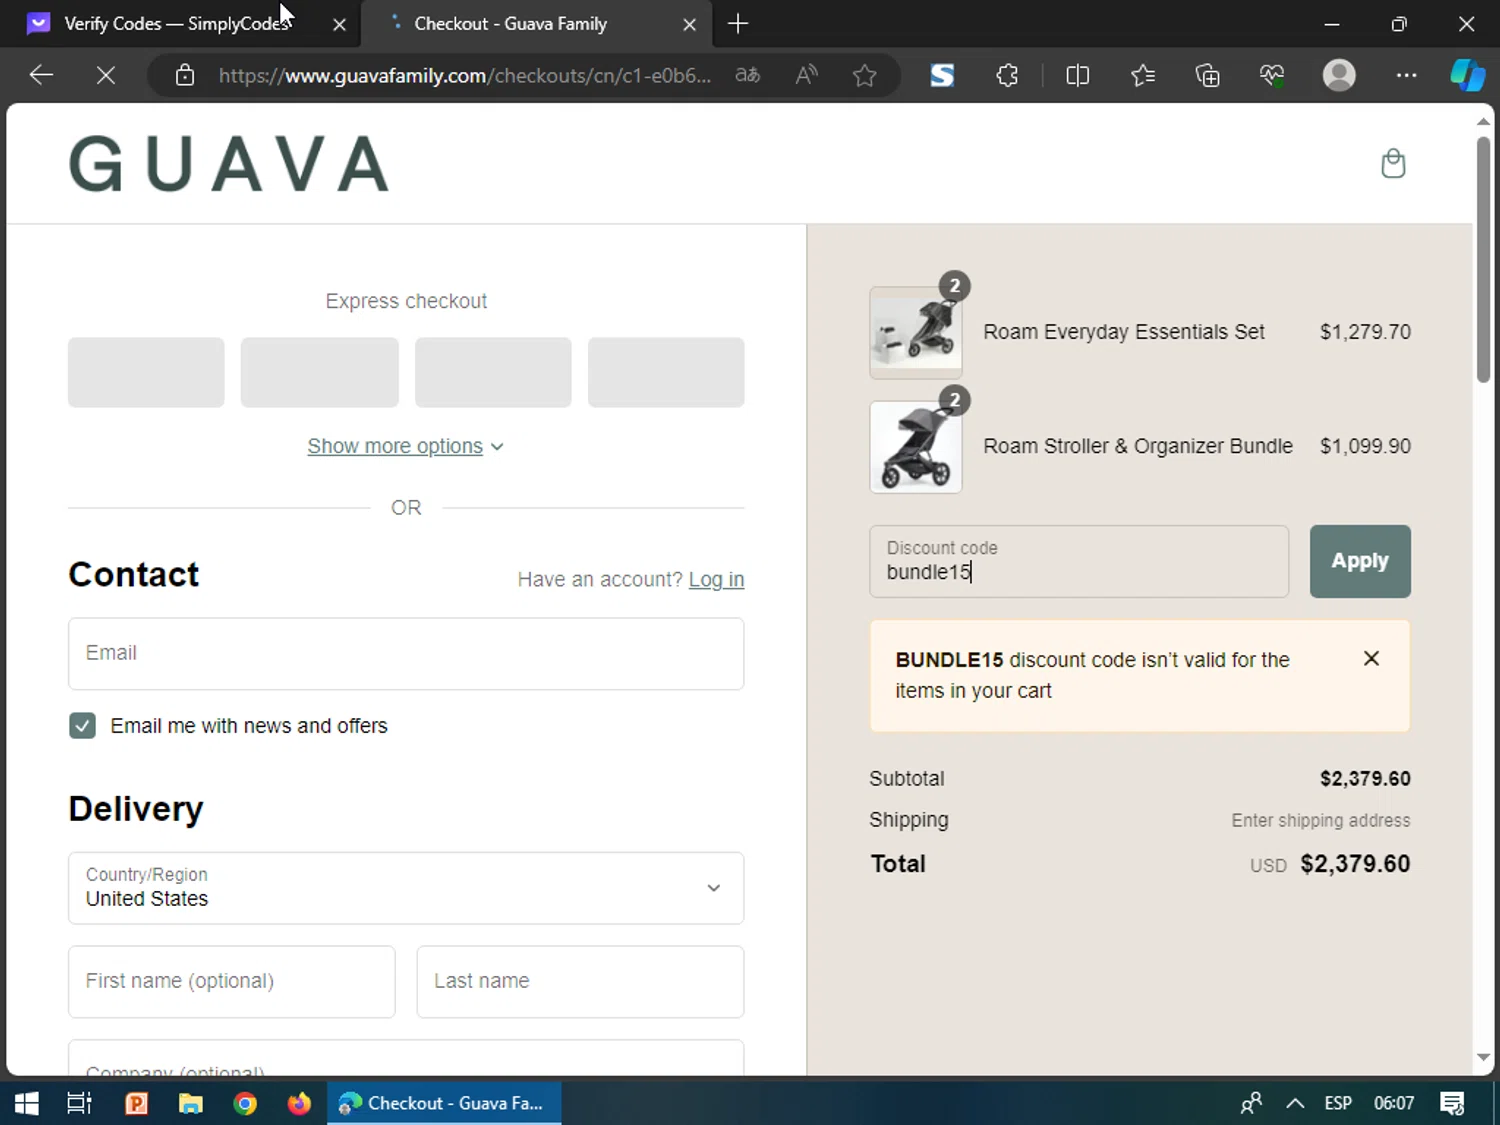The height and width of the screenshot is (1125, 1500).
Task: Open the taskbar clock showing 06:07
Action: pos(1393,1103)
